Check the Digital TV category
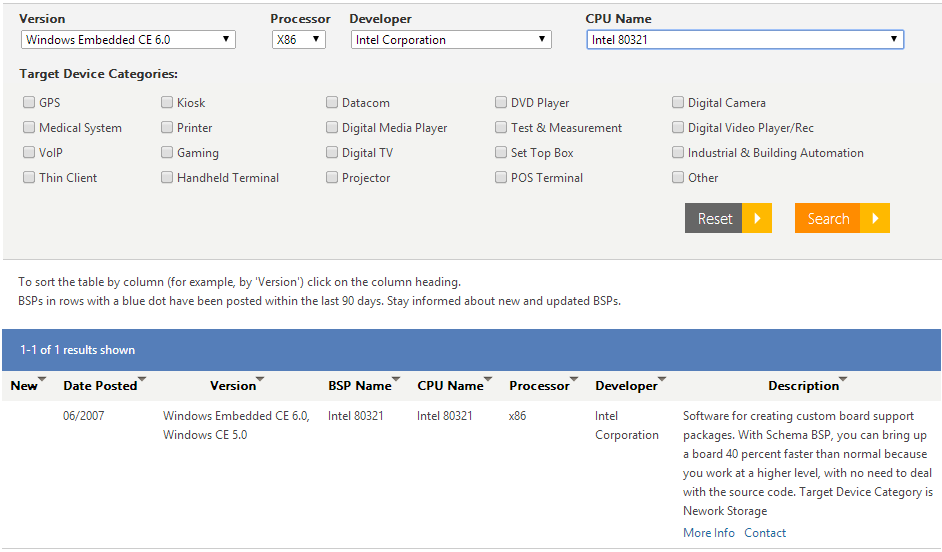 click(x=332, y=152)
